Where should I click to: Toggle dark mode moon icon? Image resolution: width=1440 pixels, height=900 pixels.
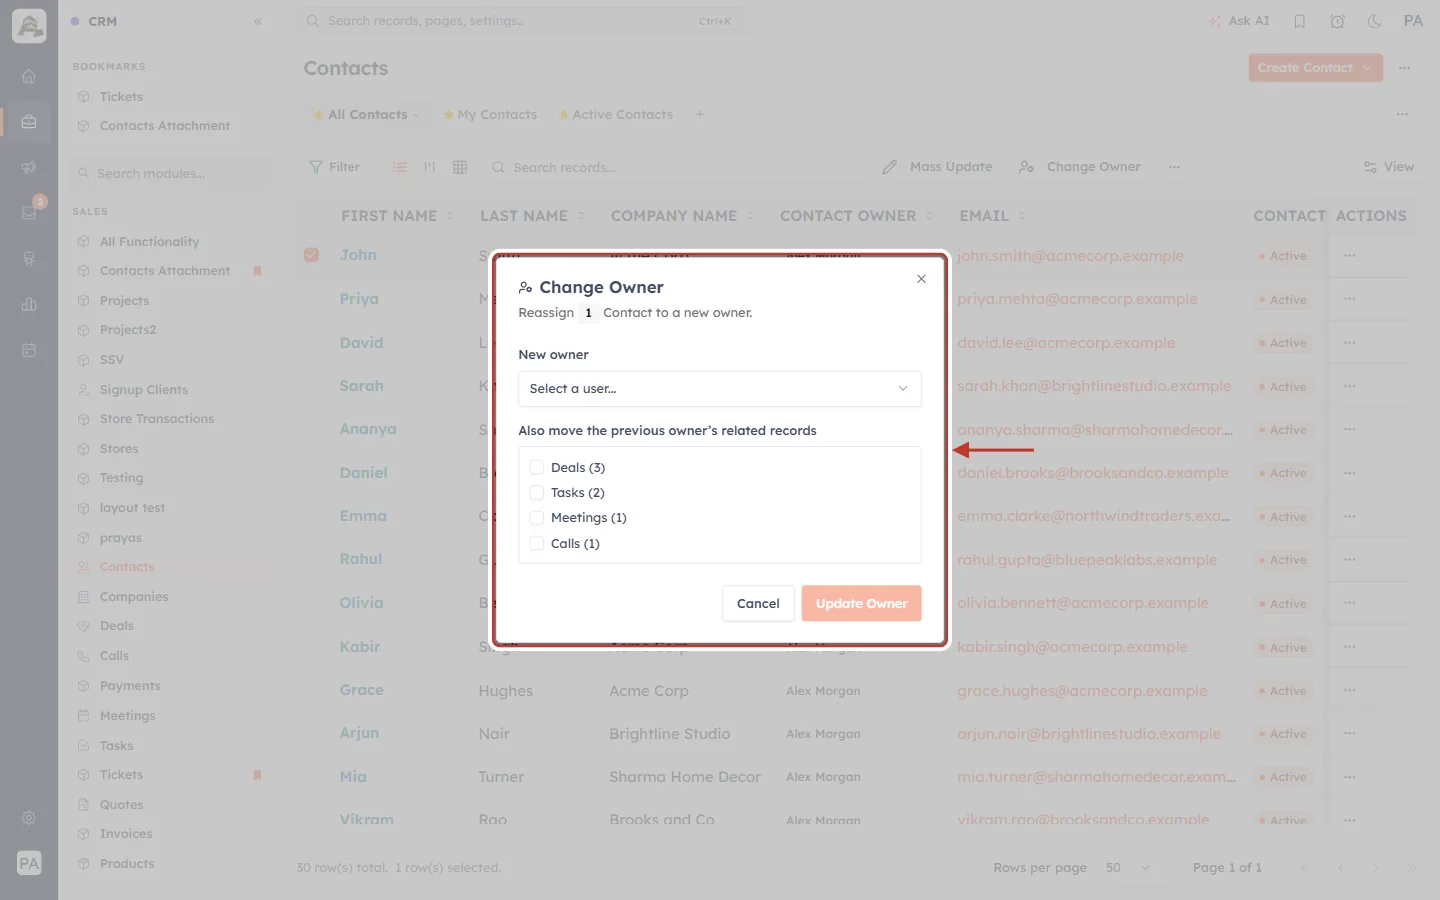point(1375,21)
